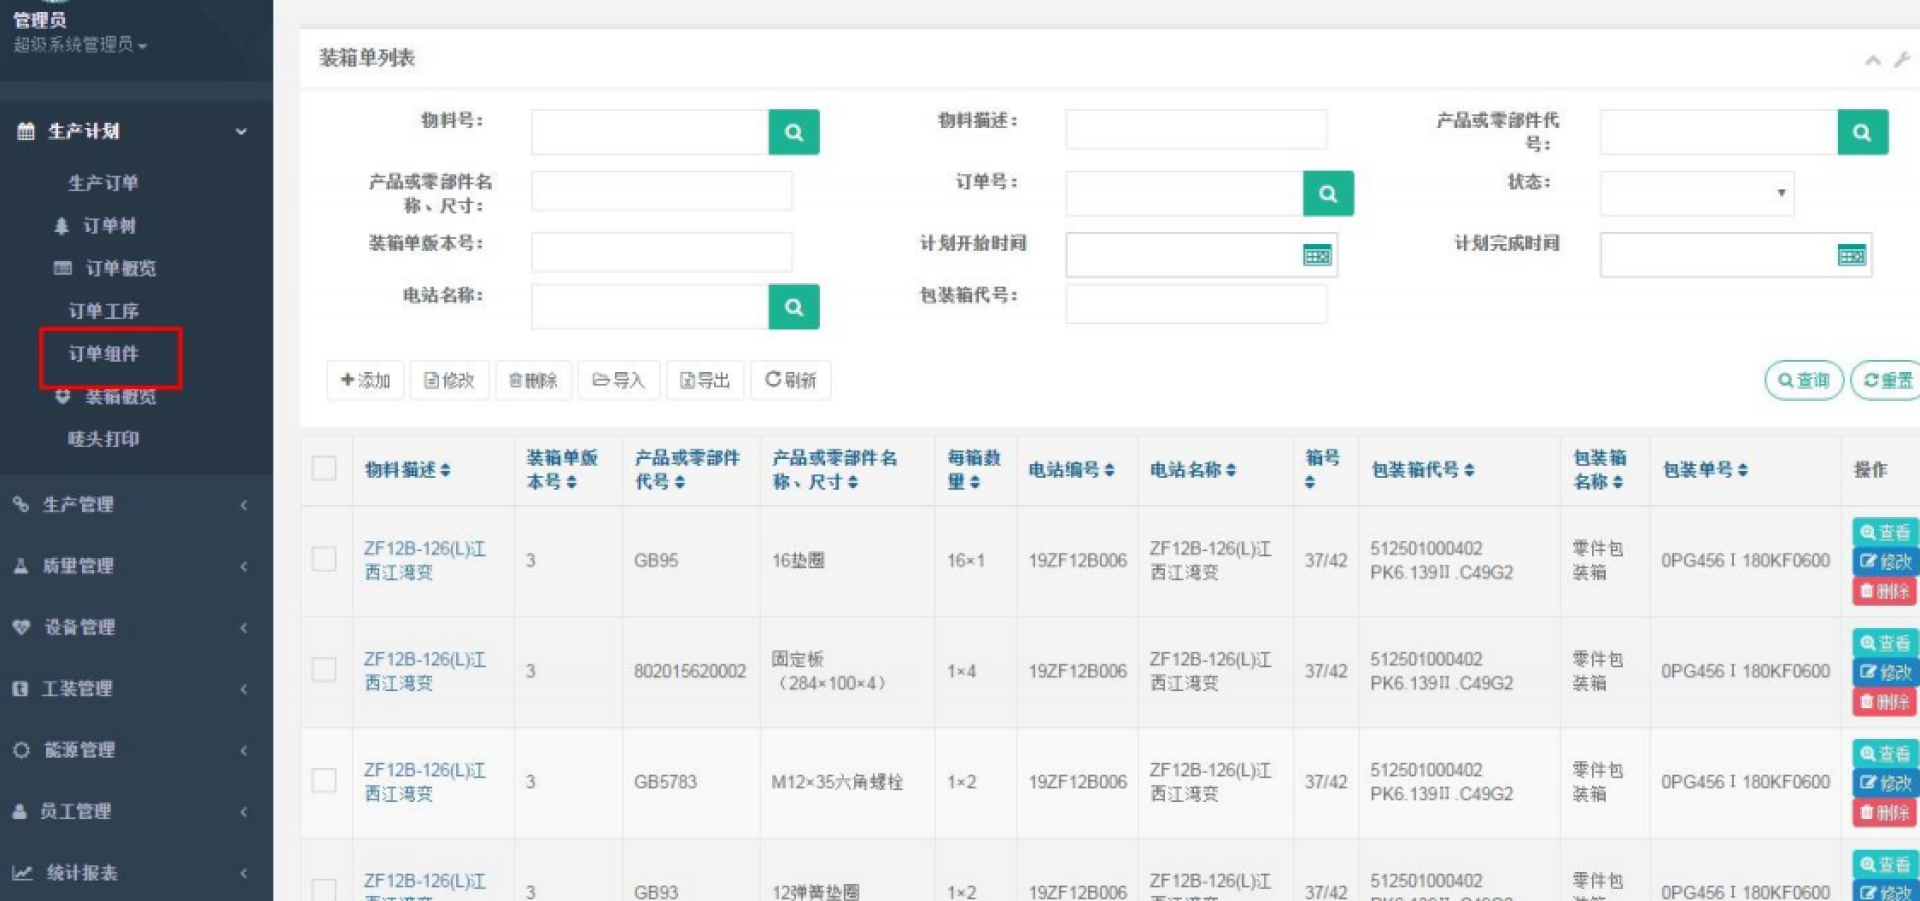Viewport: 1920px width, 901px height.
Task: Click the 刷新 refresh toolbar button
Action: click(x=790, y=380)
